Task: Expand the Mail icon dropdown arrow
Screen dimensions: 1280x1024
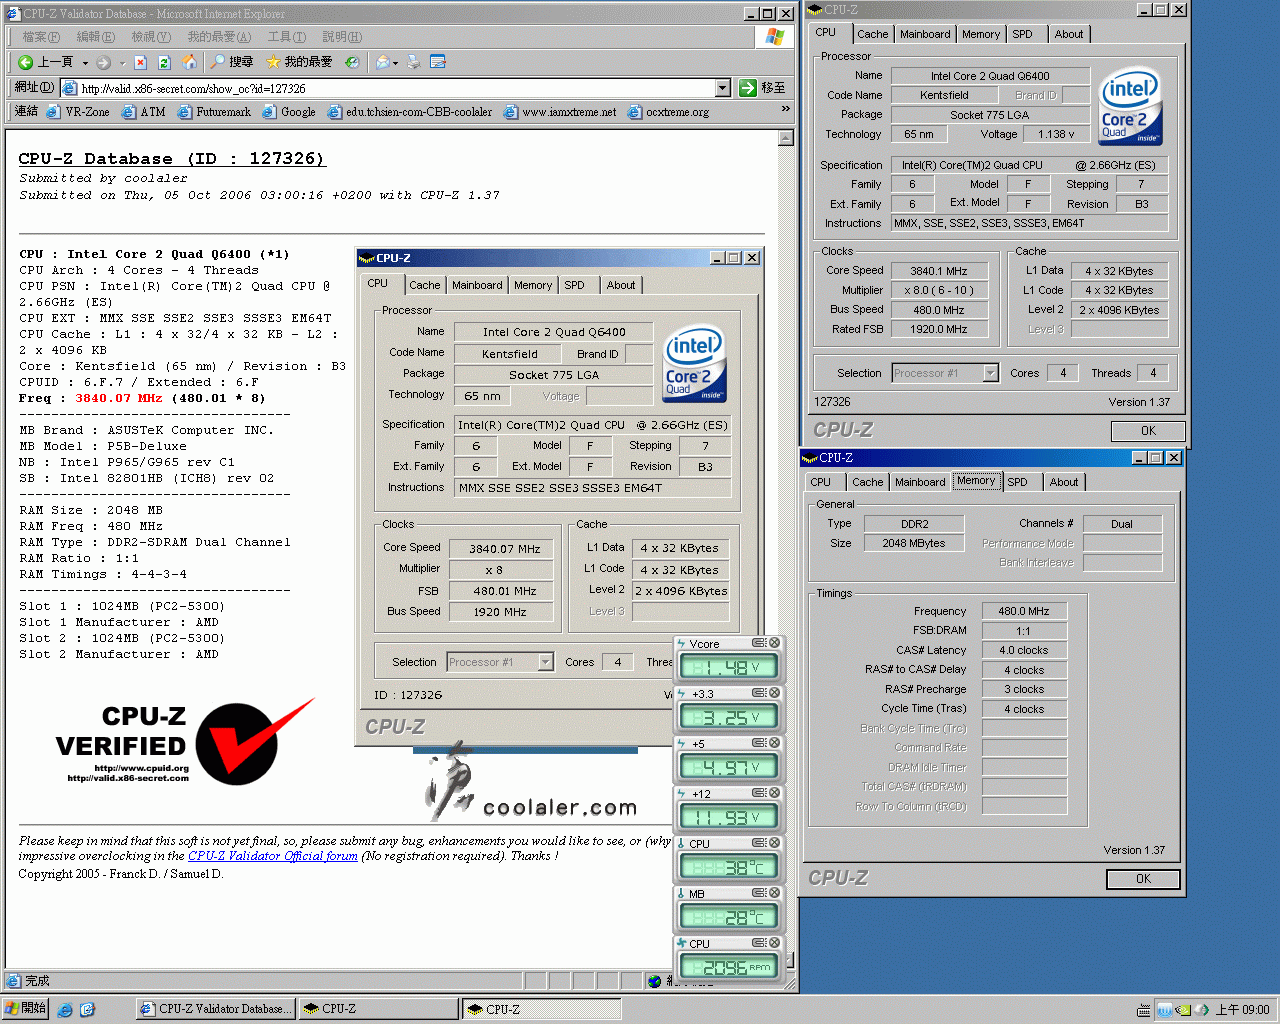Action: (395, 62)
